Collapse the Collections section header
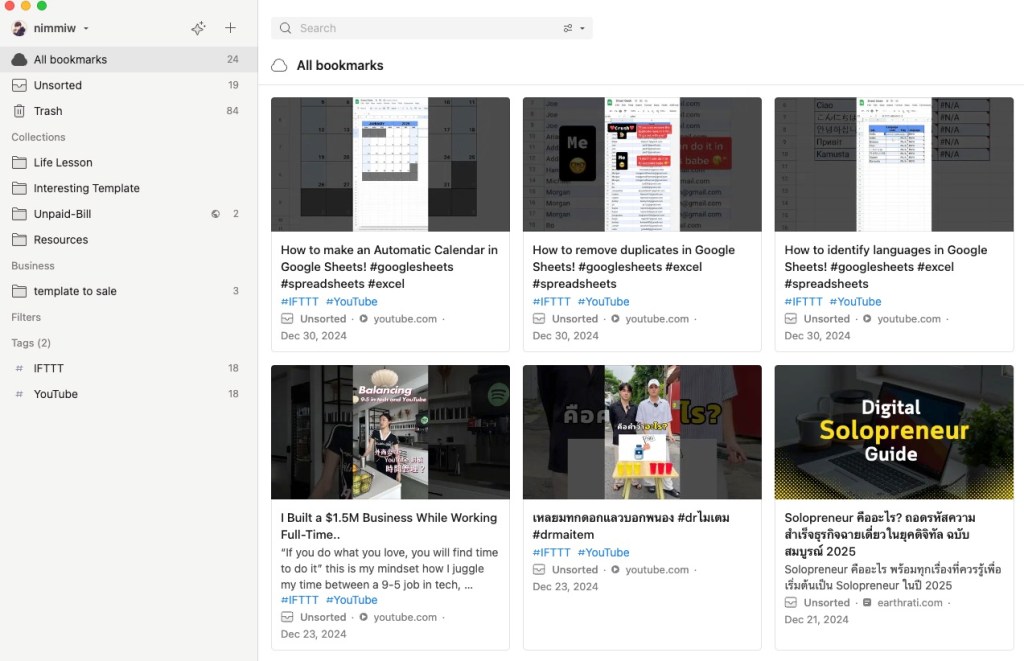Screen dimensions: 1024x661 39,137
